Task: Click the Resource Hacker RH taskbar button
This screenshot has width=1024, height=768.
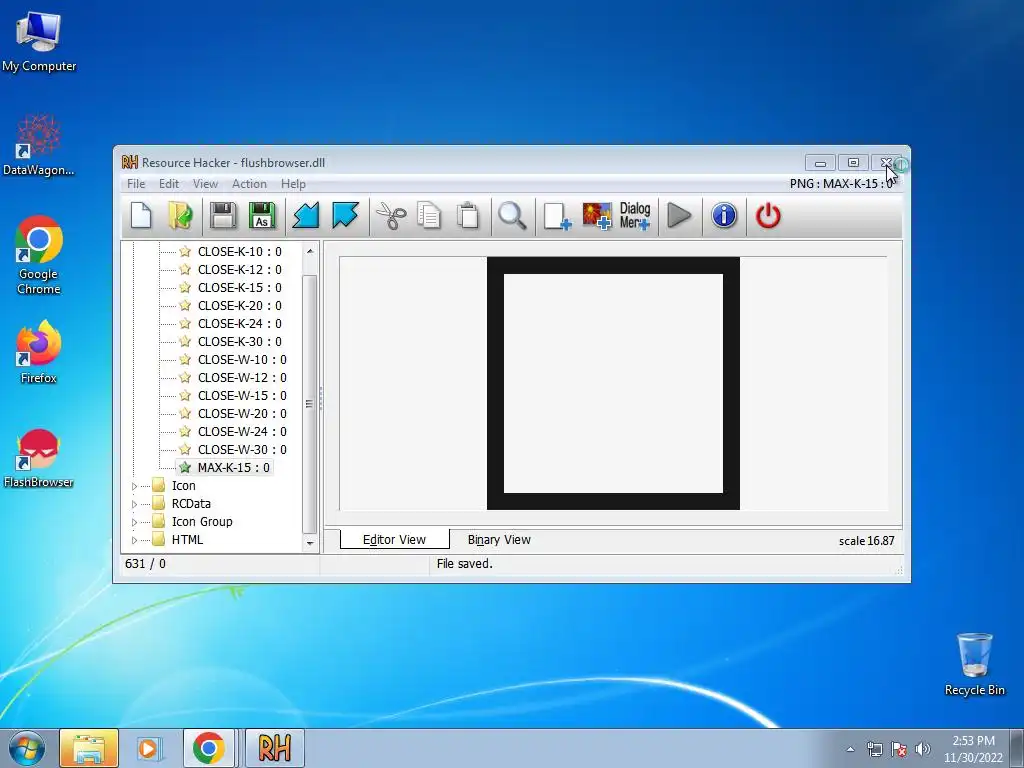Action: coord(274,748)
